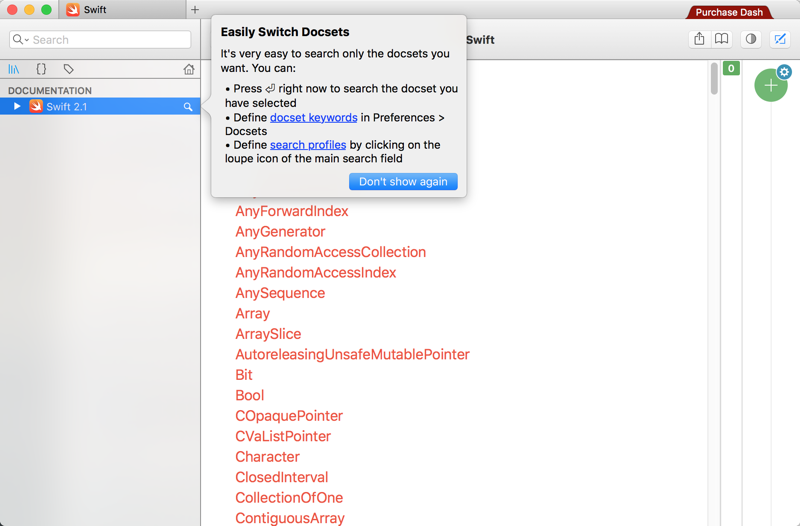The image size is (800, 526).
Task: Click the DOCUMENTATION section header
Action: pyautogui.click(x=49, y=90)
